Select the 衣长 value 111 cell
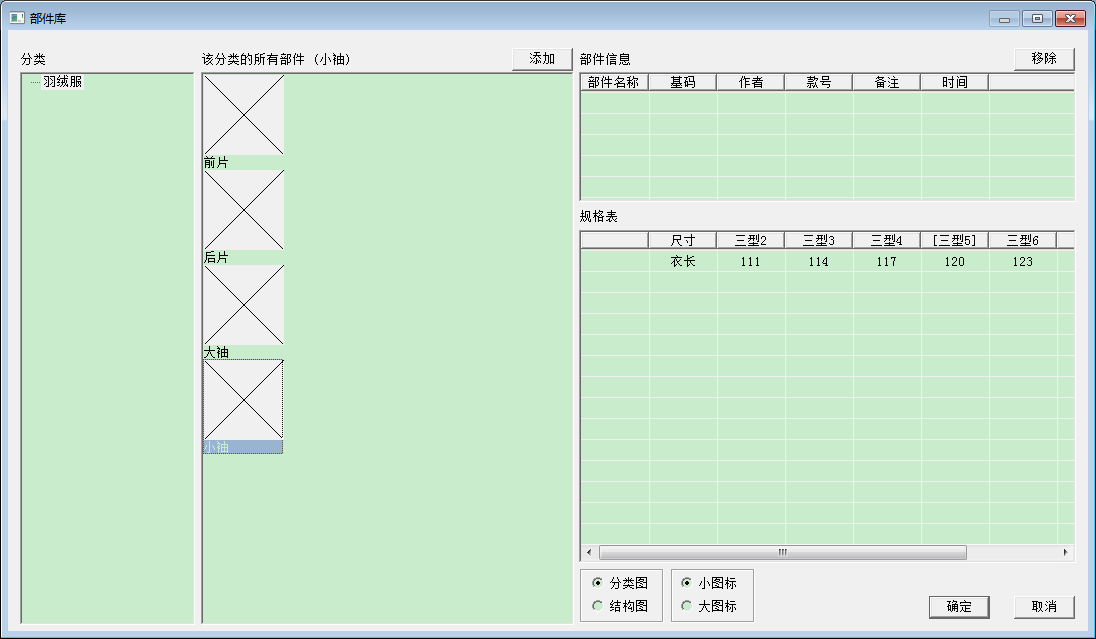The height and width of the screenshot is (639, 1096). pos(751,261)
